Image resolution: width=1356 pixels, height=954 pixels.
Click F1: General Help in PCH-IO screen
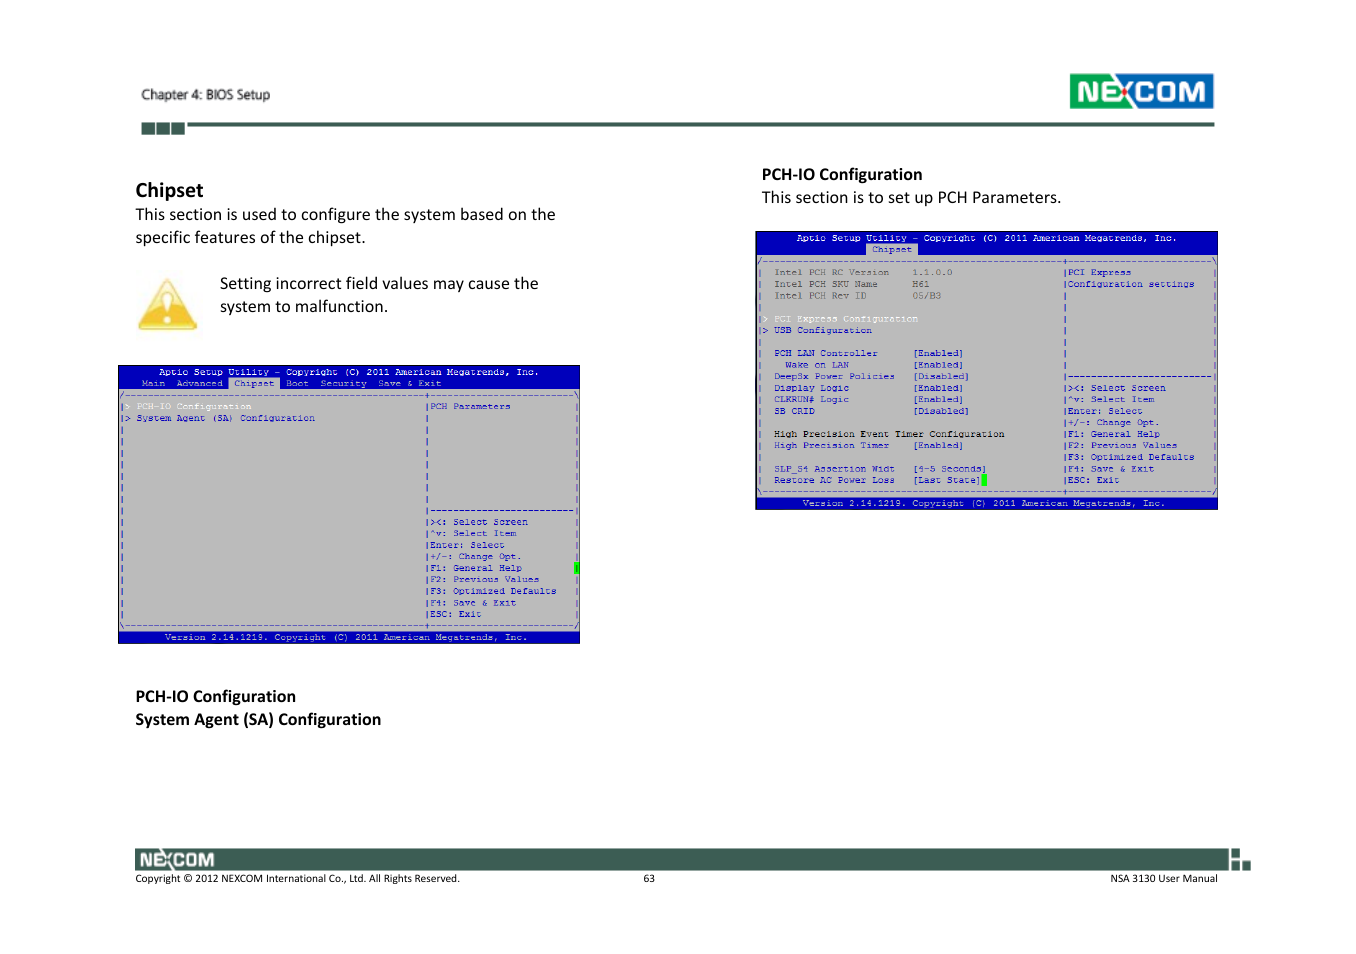point(1114,435)
